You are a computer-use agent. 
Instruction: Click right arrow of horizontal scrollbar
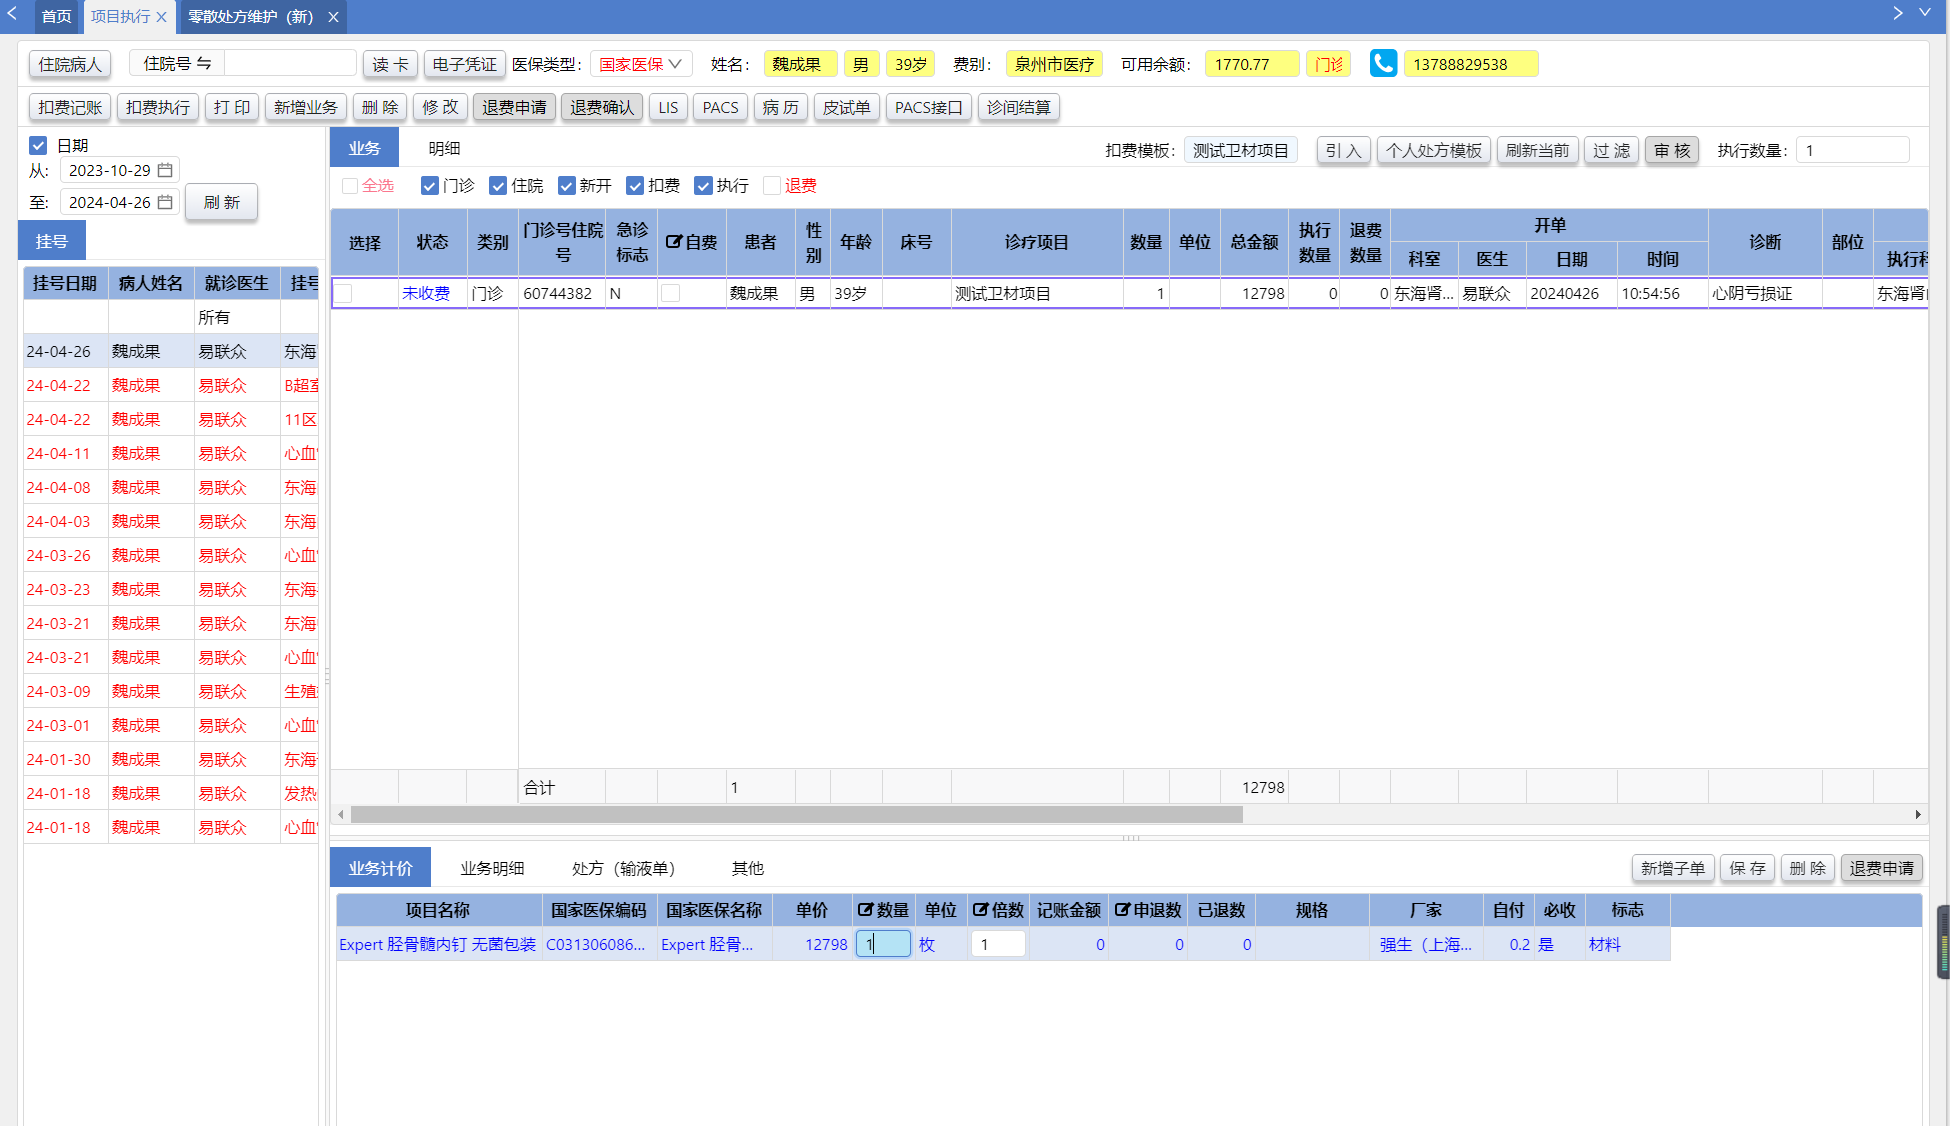click(x=1917, y=815)
